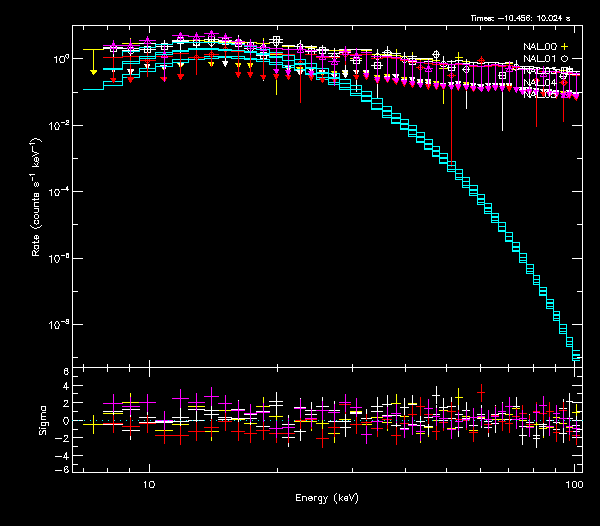Click the red diamond marker beside NAI_04
The height and width of the screenshot is (526, 600).
565,83
